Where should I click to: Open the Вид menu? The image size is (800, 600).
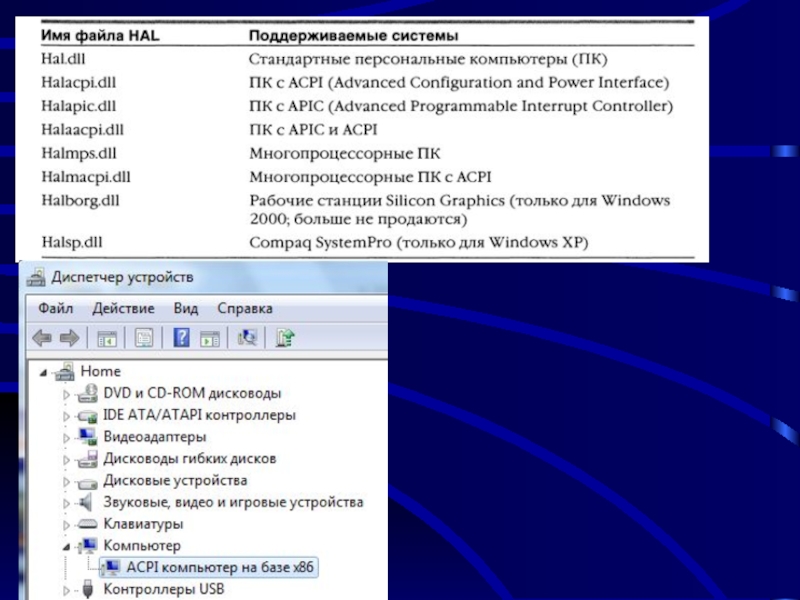tap(185, 308)
